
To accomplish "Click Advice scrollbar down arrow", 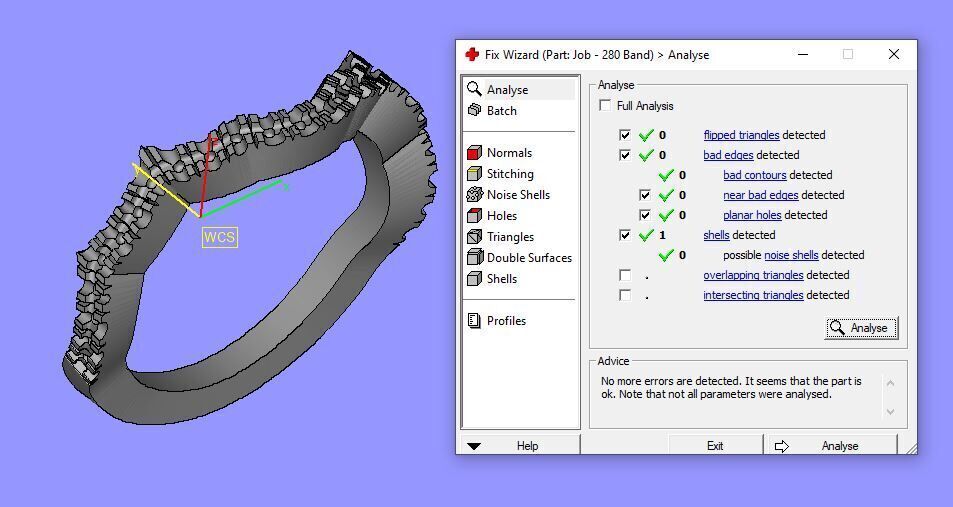I will [890, 412].
